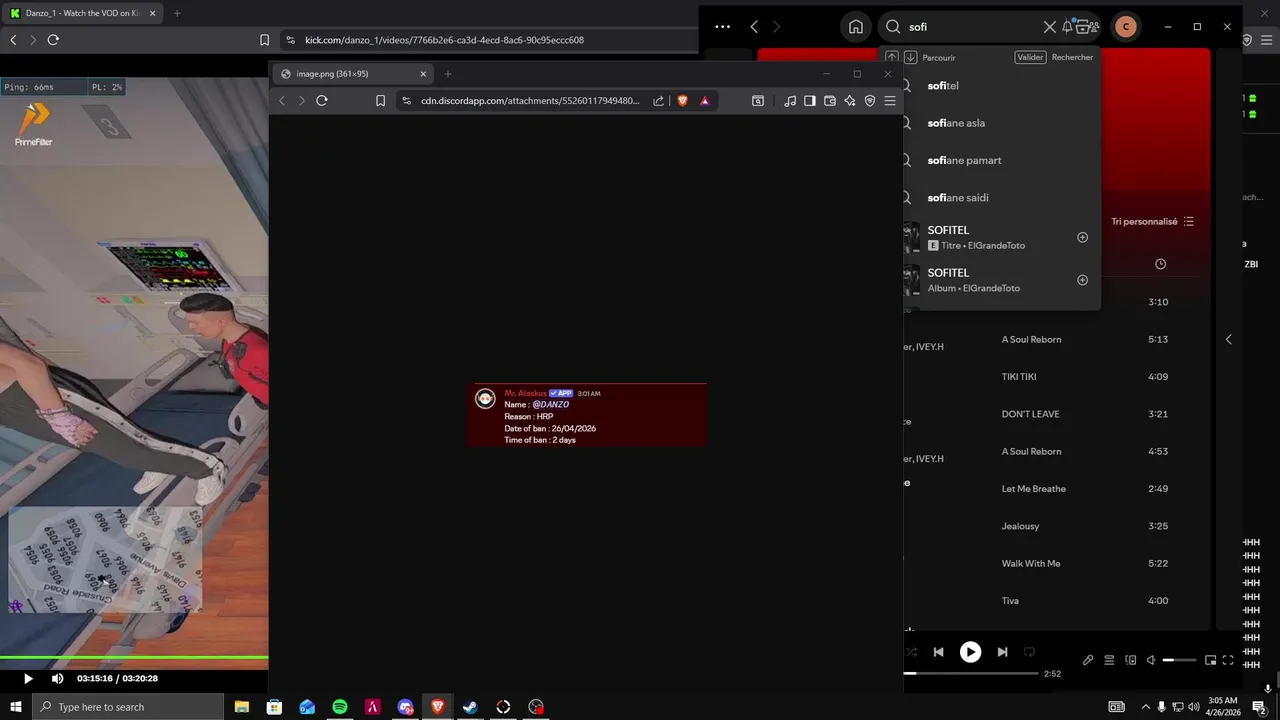Select suggestion sofitel
The width and height of the screenshot is (1280, 720).
click(x=943, y=85)
